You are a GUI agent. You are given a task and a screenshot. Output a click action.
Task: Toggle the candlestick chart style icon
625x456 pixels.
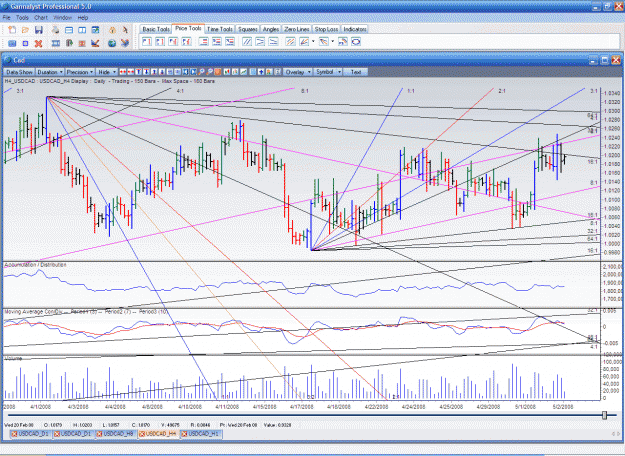pos(227,72)
